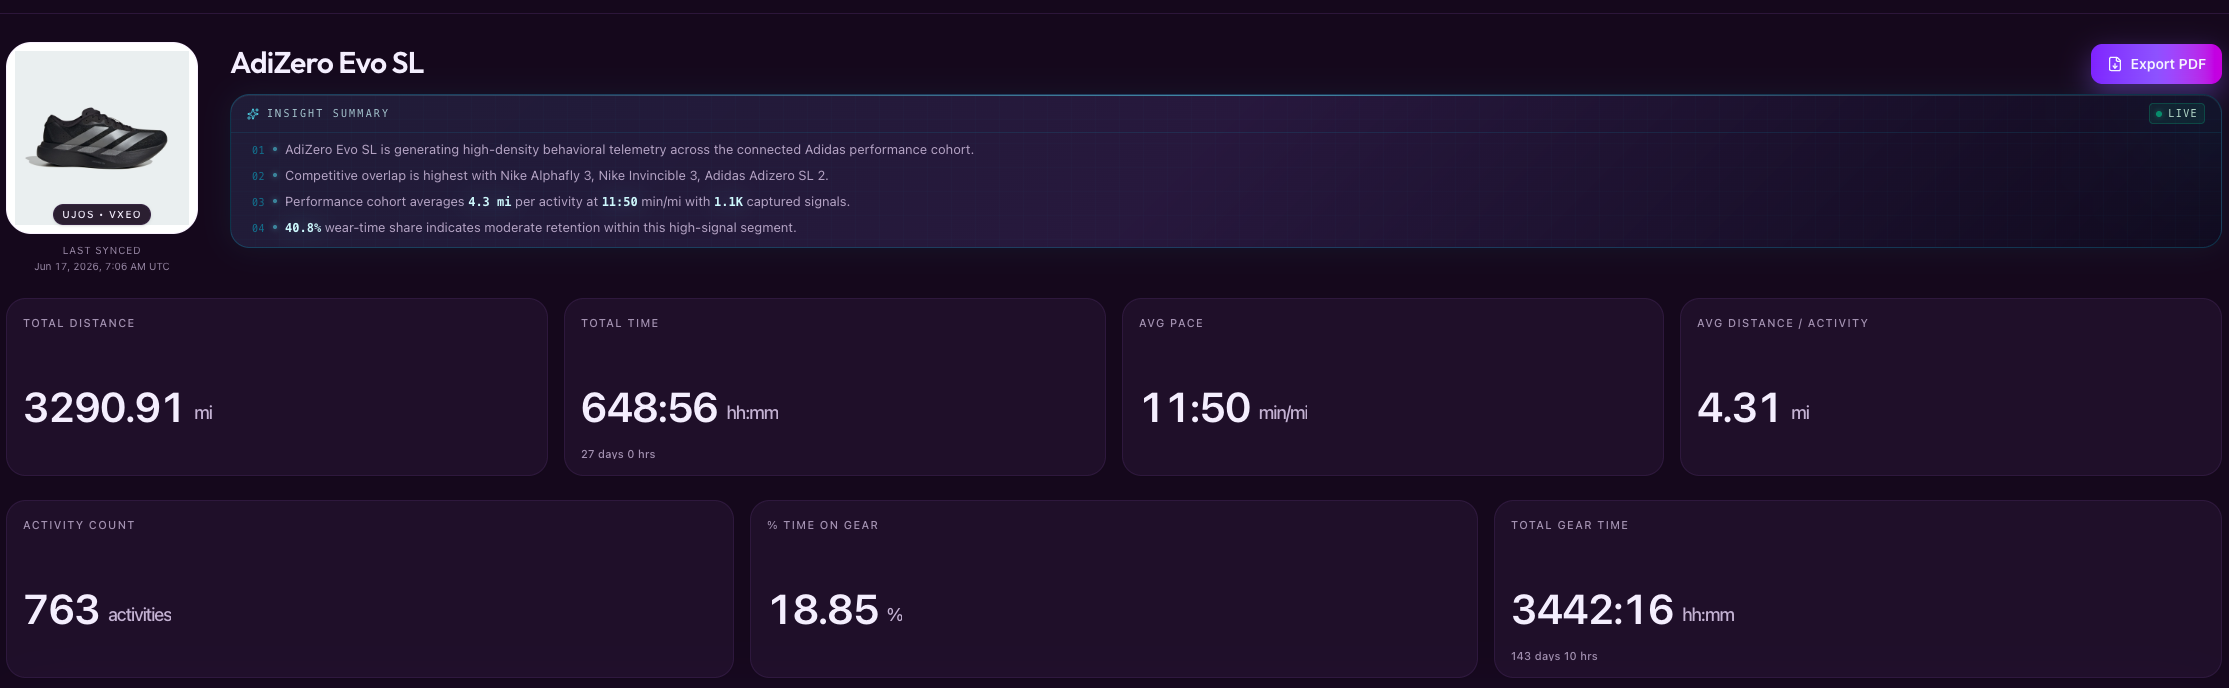This screenshot has width=2229, height=688.
Task: Click the 143 days 10 hrs subtext
Action: click(x=1554, y=656)
